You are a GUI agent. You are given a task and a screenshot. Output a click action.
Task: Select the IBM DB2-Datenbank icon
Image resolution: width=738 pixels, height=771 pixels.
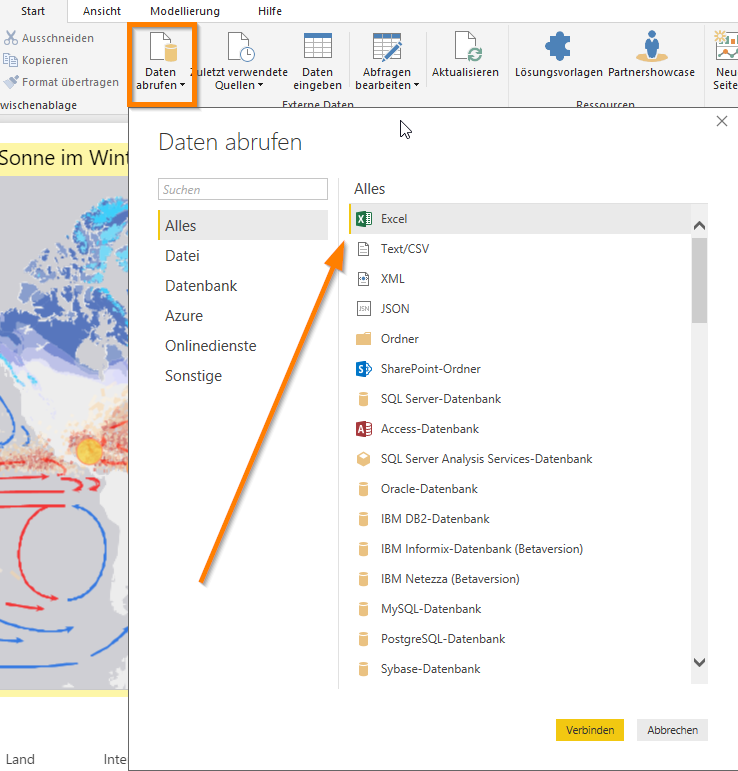(x=363, y=519)
